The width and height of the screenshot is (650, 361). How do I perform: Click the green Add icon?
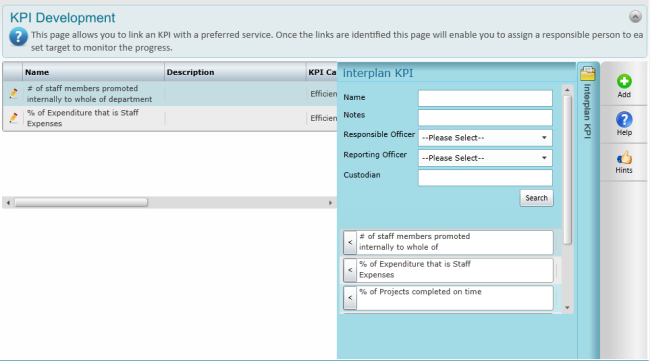(x=624, y=82)
